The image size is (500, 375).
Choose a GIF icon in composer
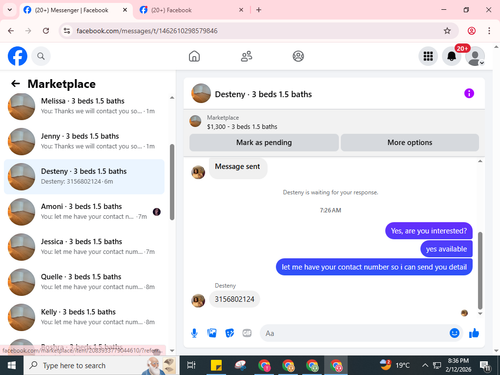247,333
